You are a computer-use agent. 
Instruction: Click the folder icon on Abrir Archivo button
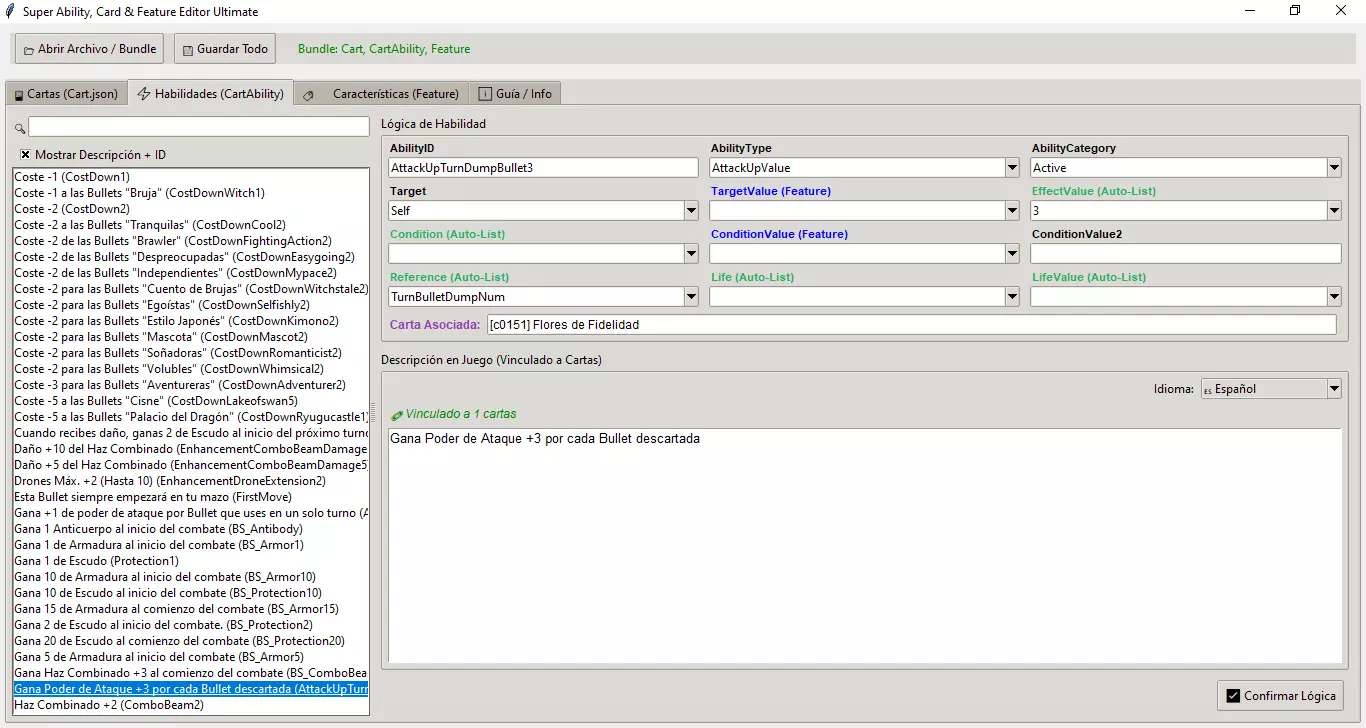tap(29, 50)
